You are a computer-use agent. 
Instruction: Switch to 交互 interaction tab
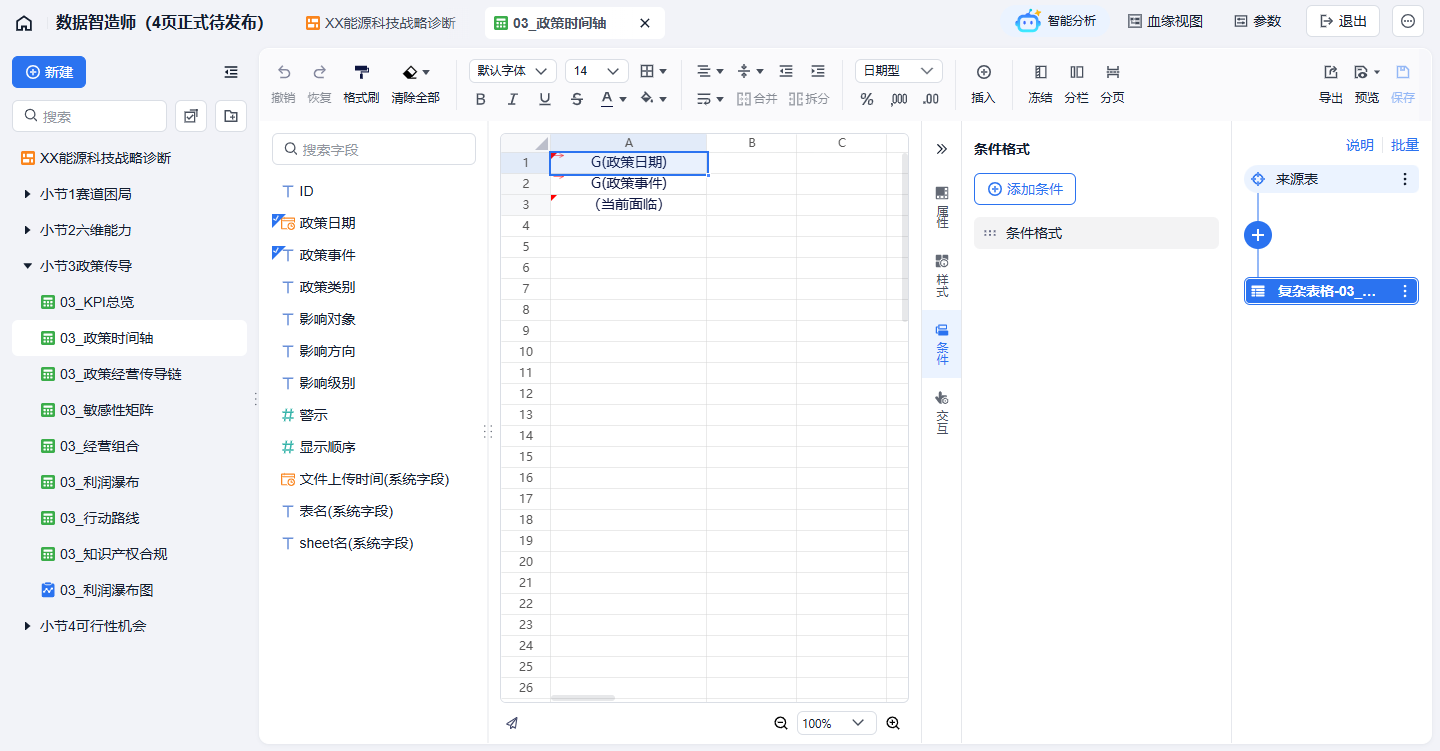click(942, 412)
